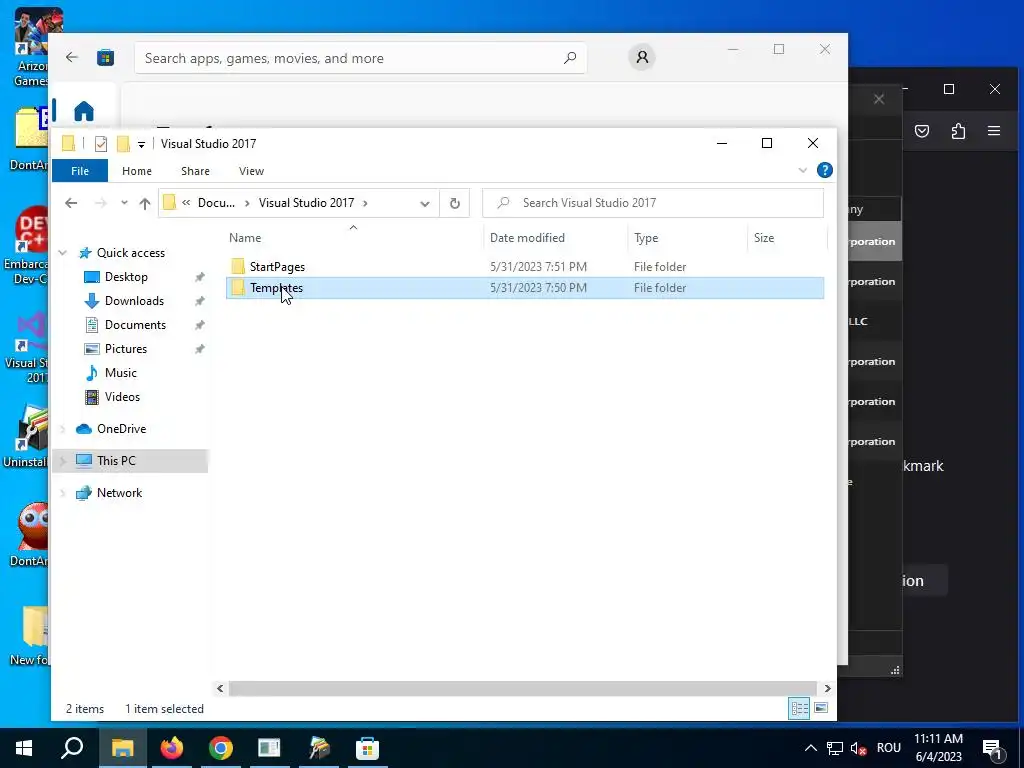Switch to large icons view layout
This screenshot has width=1024, height=768.
[x=821, y=709]
